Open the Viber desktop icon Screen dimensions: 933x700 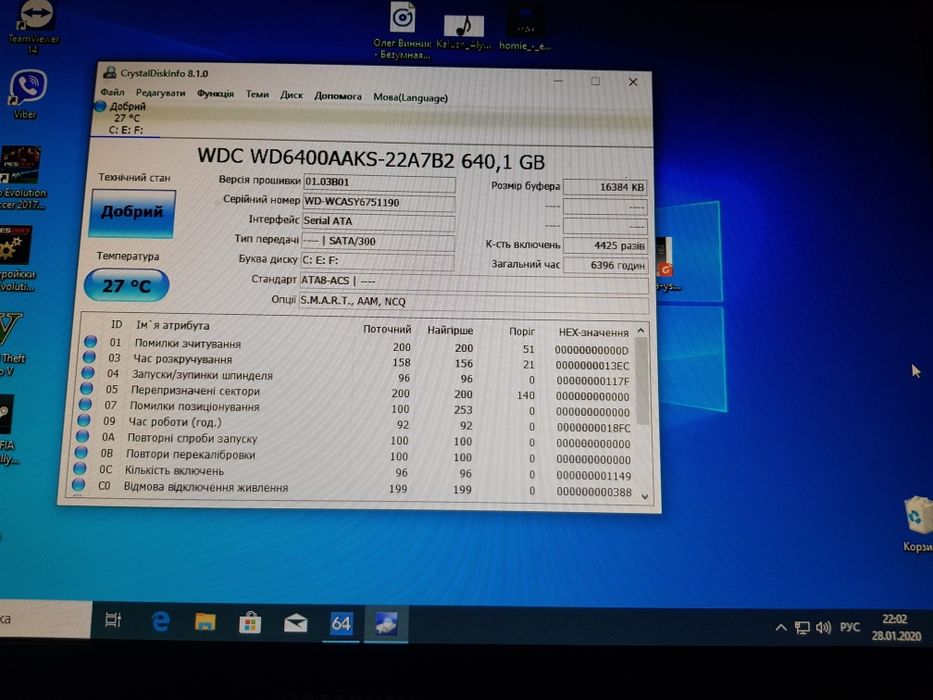pos(26,94)
